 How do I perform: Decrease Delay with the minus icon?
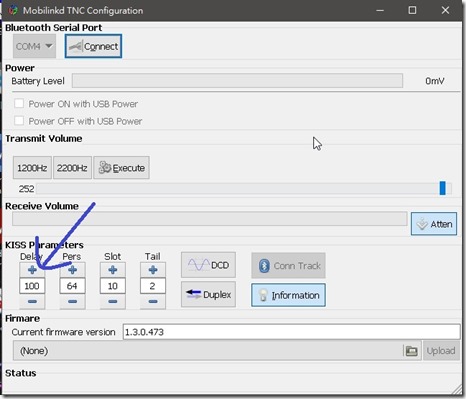tap(32, 302)
